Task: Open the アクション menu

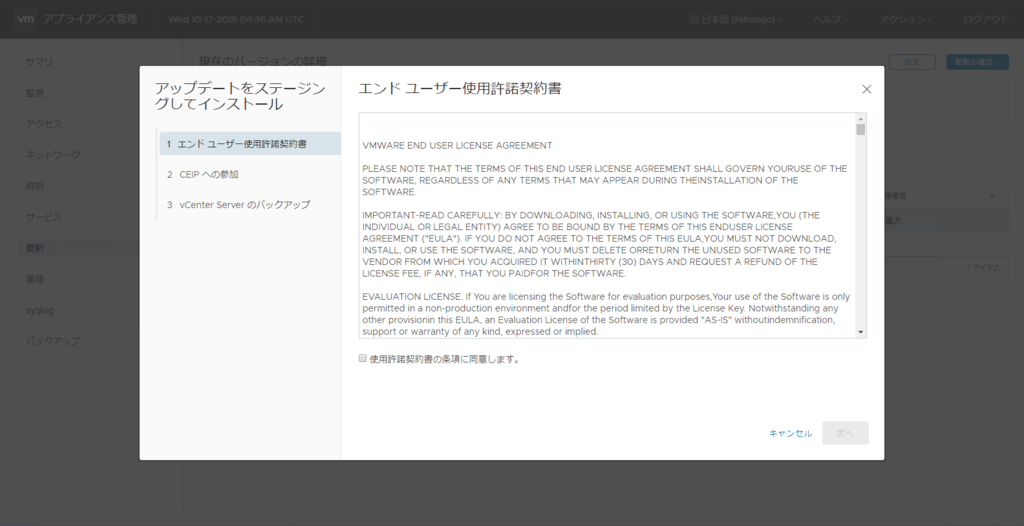Action: (905, 20)
